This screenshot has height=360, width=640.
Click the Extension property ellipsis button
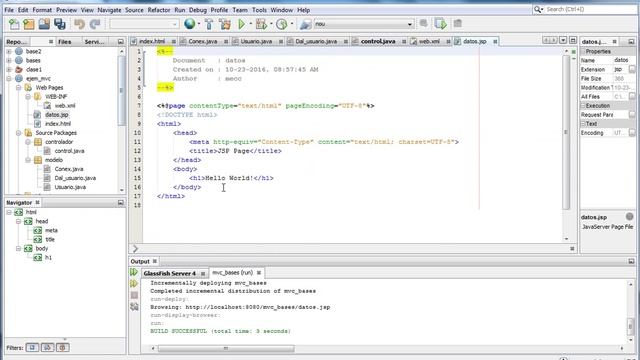pyautogui.click(x=632, y=69)
